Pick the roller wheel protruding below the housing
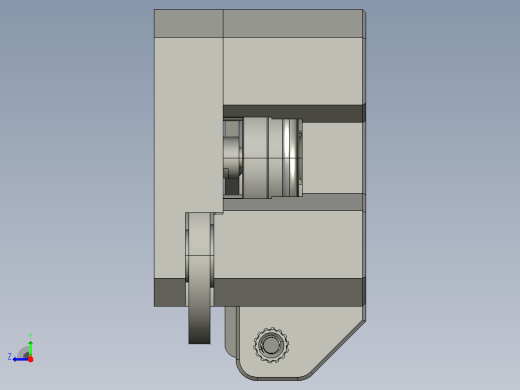 click(200, 278)
